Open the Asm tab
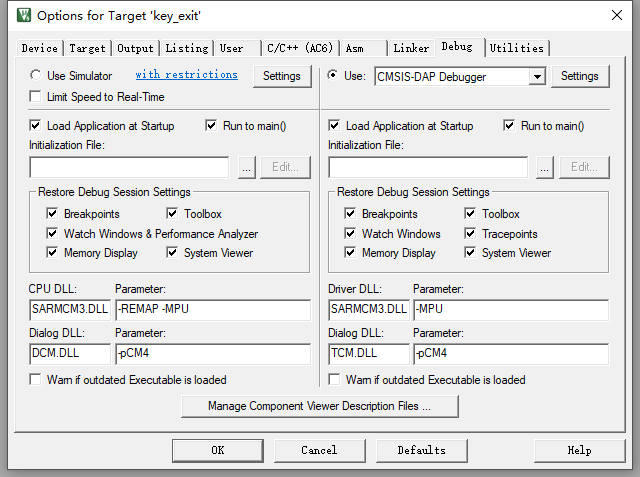Image resolution: width=640 pixels, height=477 pixels. click(x=363, y=48)
